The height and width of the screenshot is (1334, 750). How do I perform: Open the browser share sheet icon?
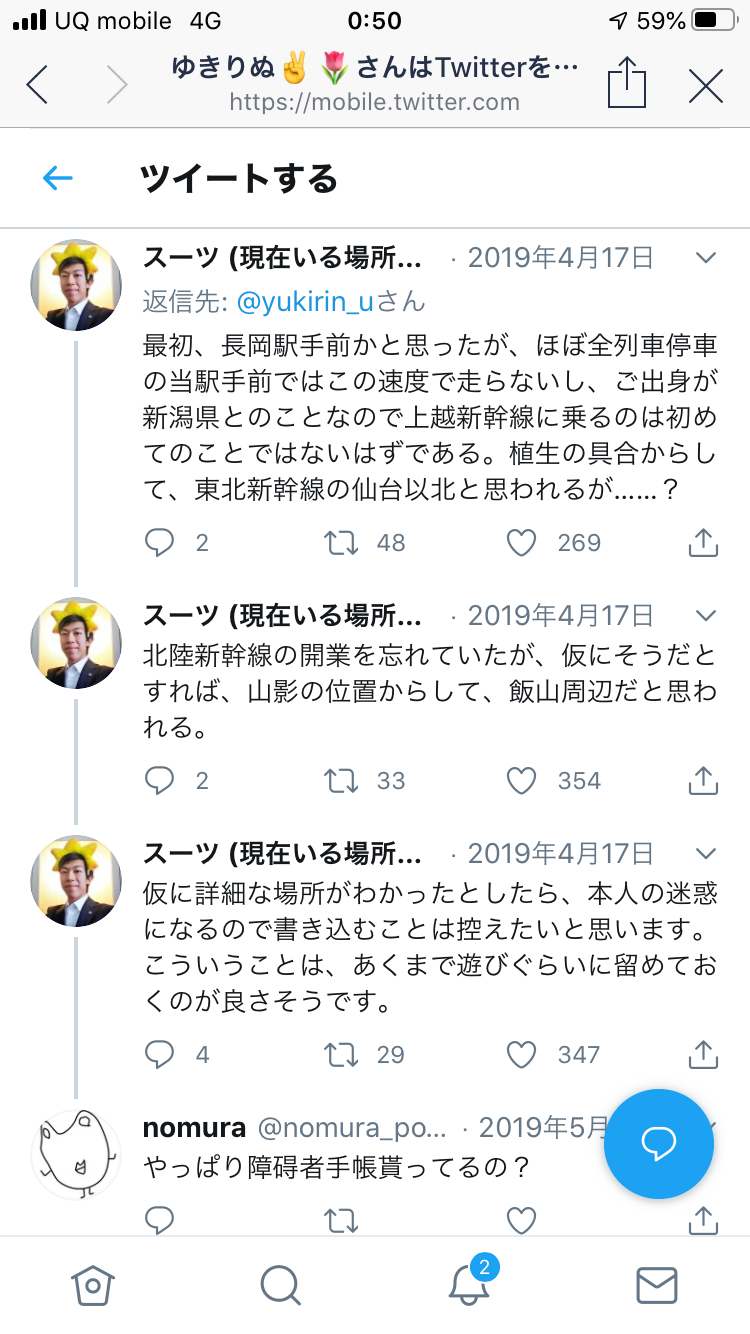627,84
